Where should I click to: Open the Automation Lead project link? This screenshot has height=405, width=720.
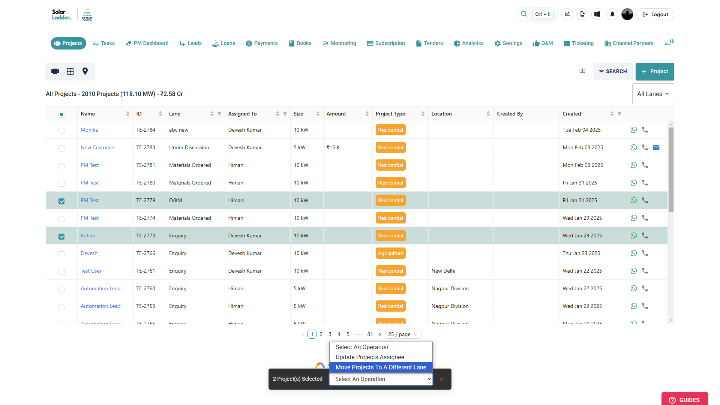coord(101,288)
